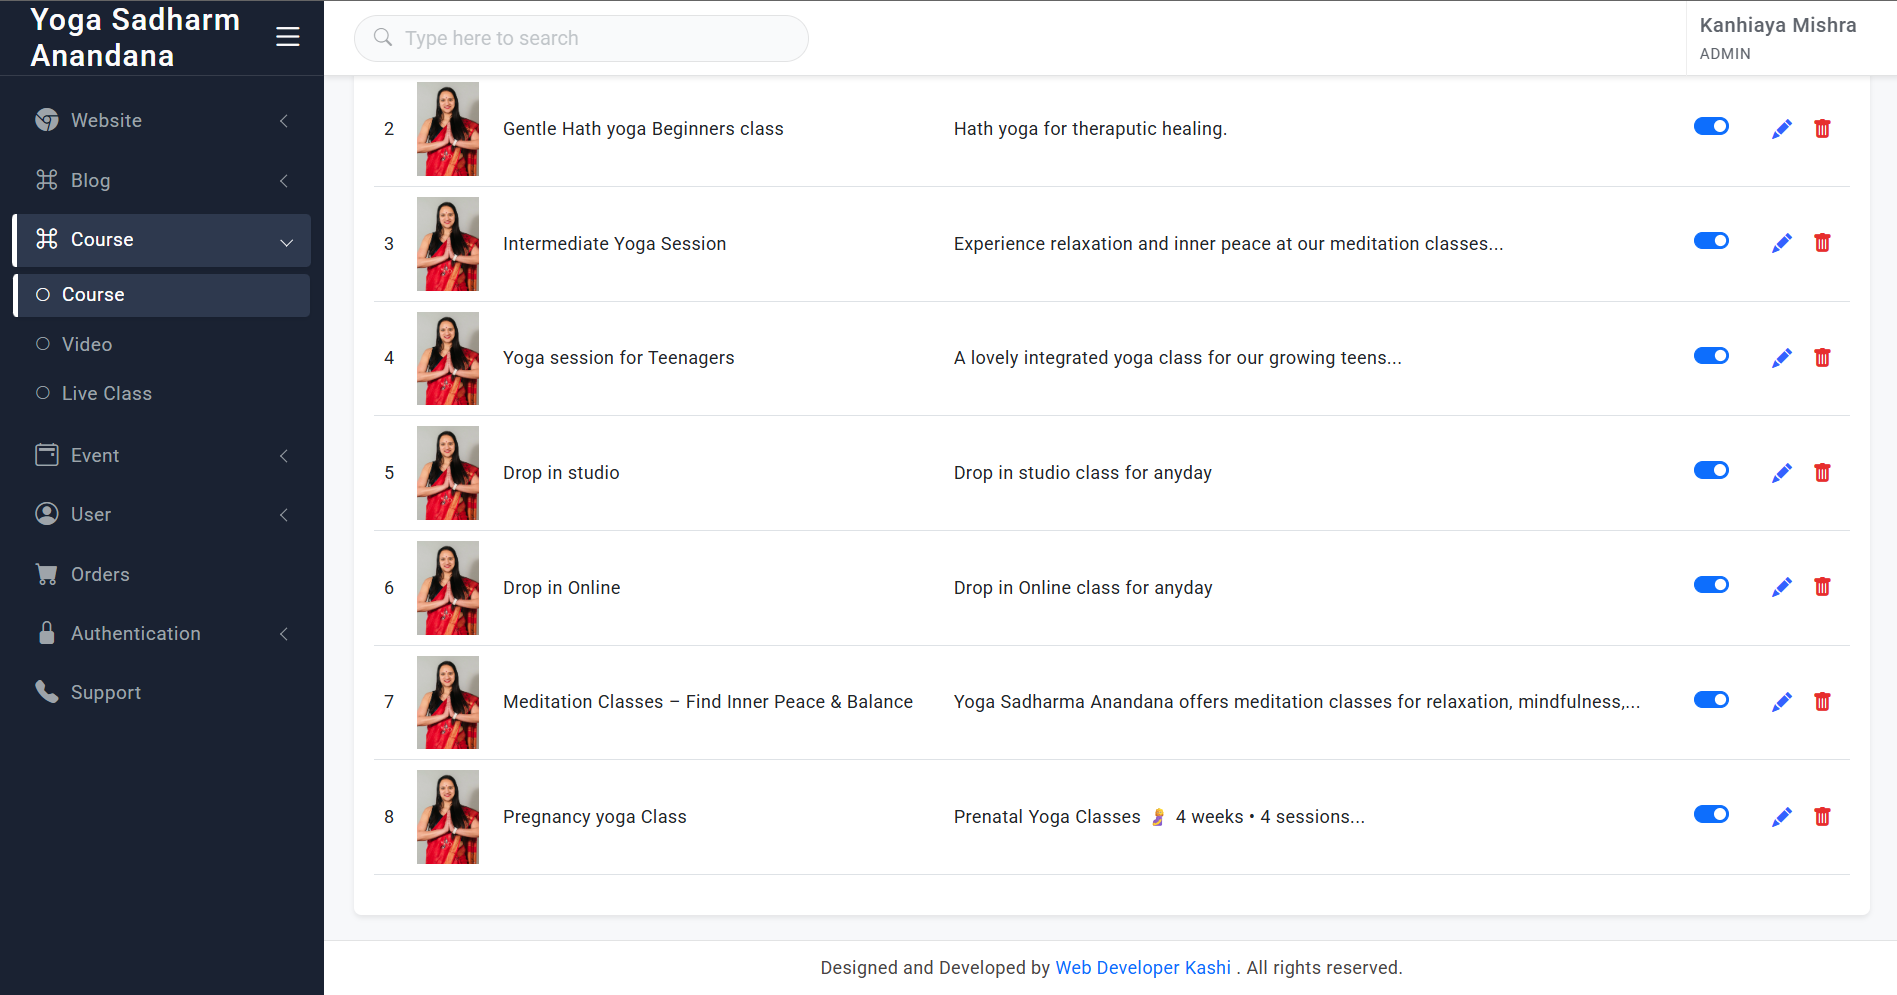This screenshot has width=1897, height=995.
Task: Delete the Pregnancy yoga Class entry
Action: (x=1822, y=817)
